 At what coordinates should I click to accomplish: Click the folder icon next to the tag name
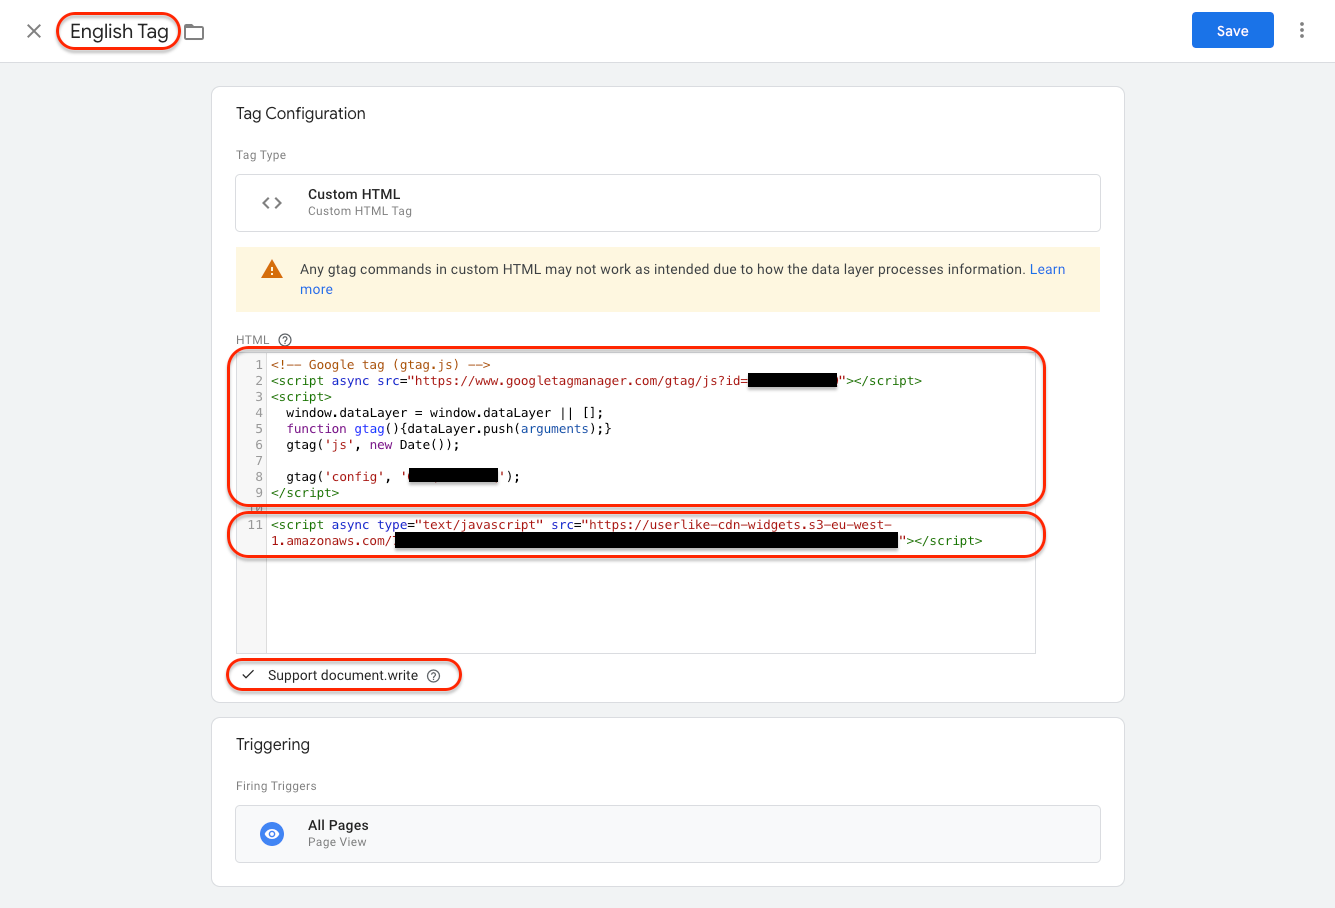pyautogui.click(x=194, y=32)
